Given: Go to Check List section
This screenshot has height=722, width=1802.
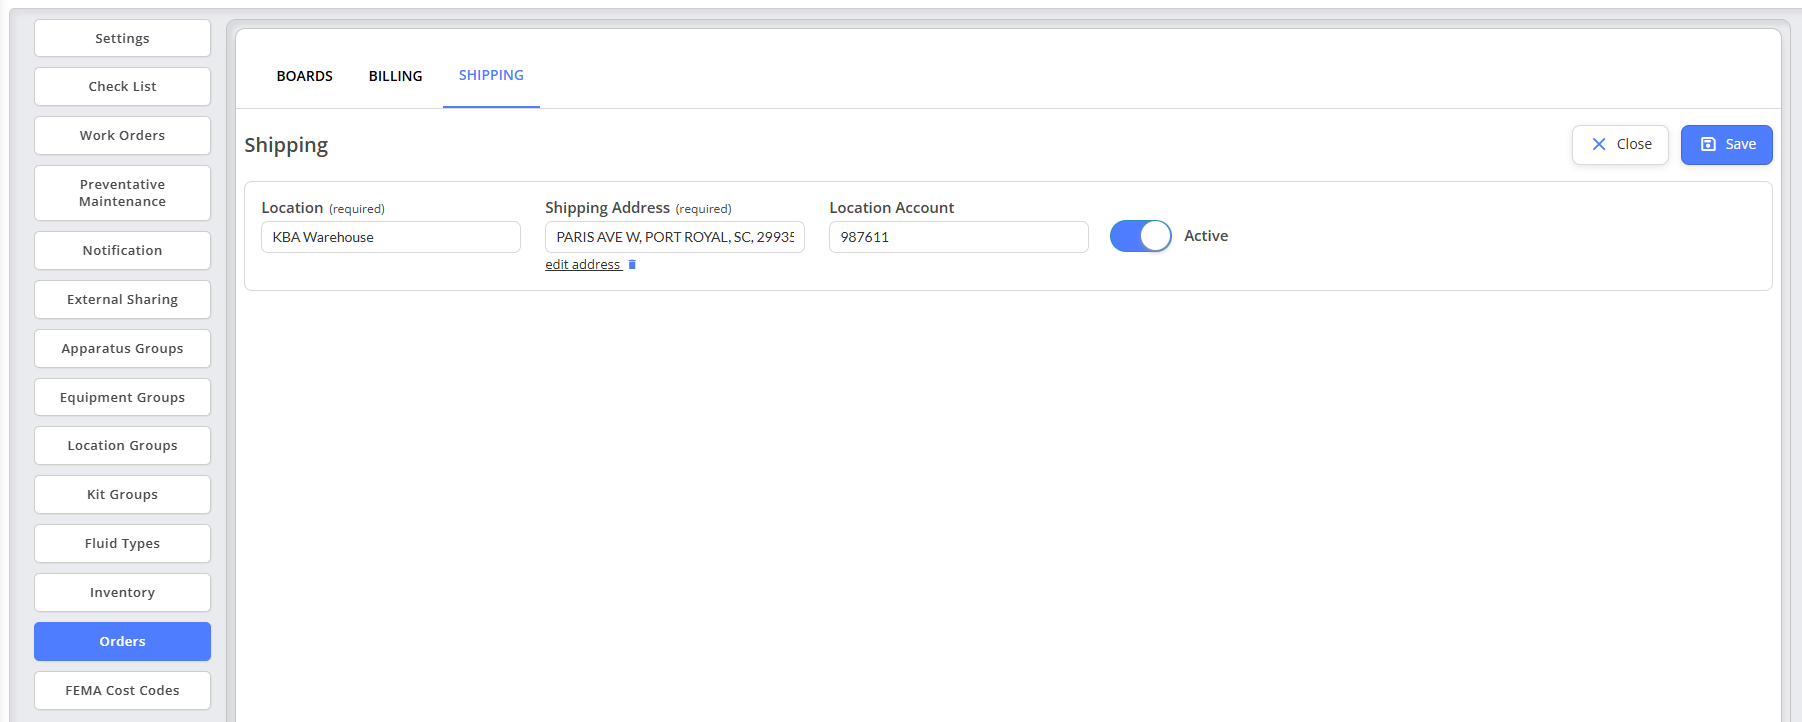Looking at the screenshot, I should coord(122,86).
